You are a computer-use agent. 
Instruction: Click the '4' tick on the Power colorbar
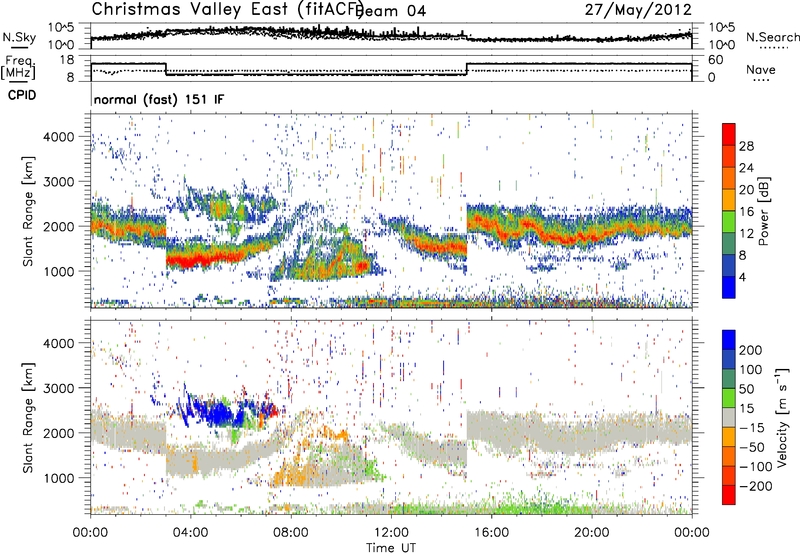pos(743,277)
